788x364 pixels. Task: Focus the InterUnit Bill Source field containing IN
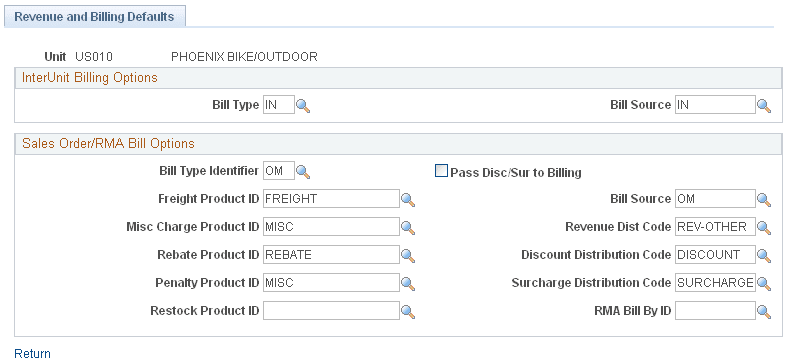[x=715, y=105]
